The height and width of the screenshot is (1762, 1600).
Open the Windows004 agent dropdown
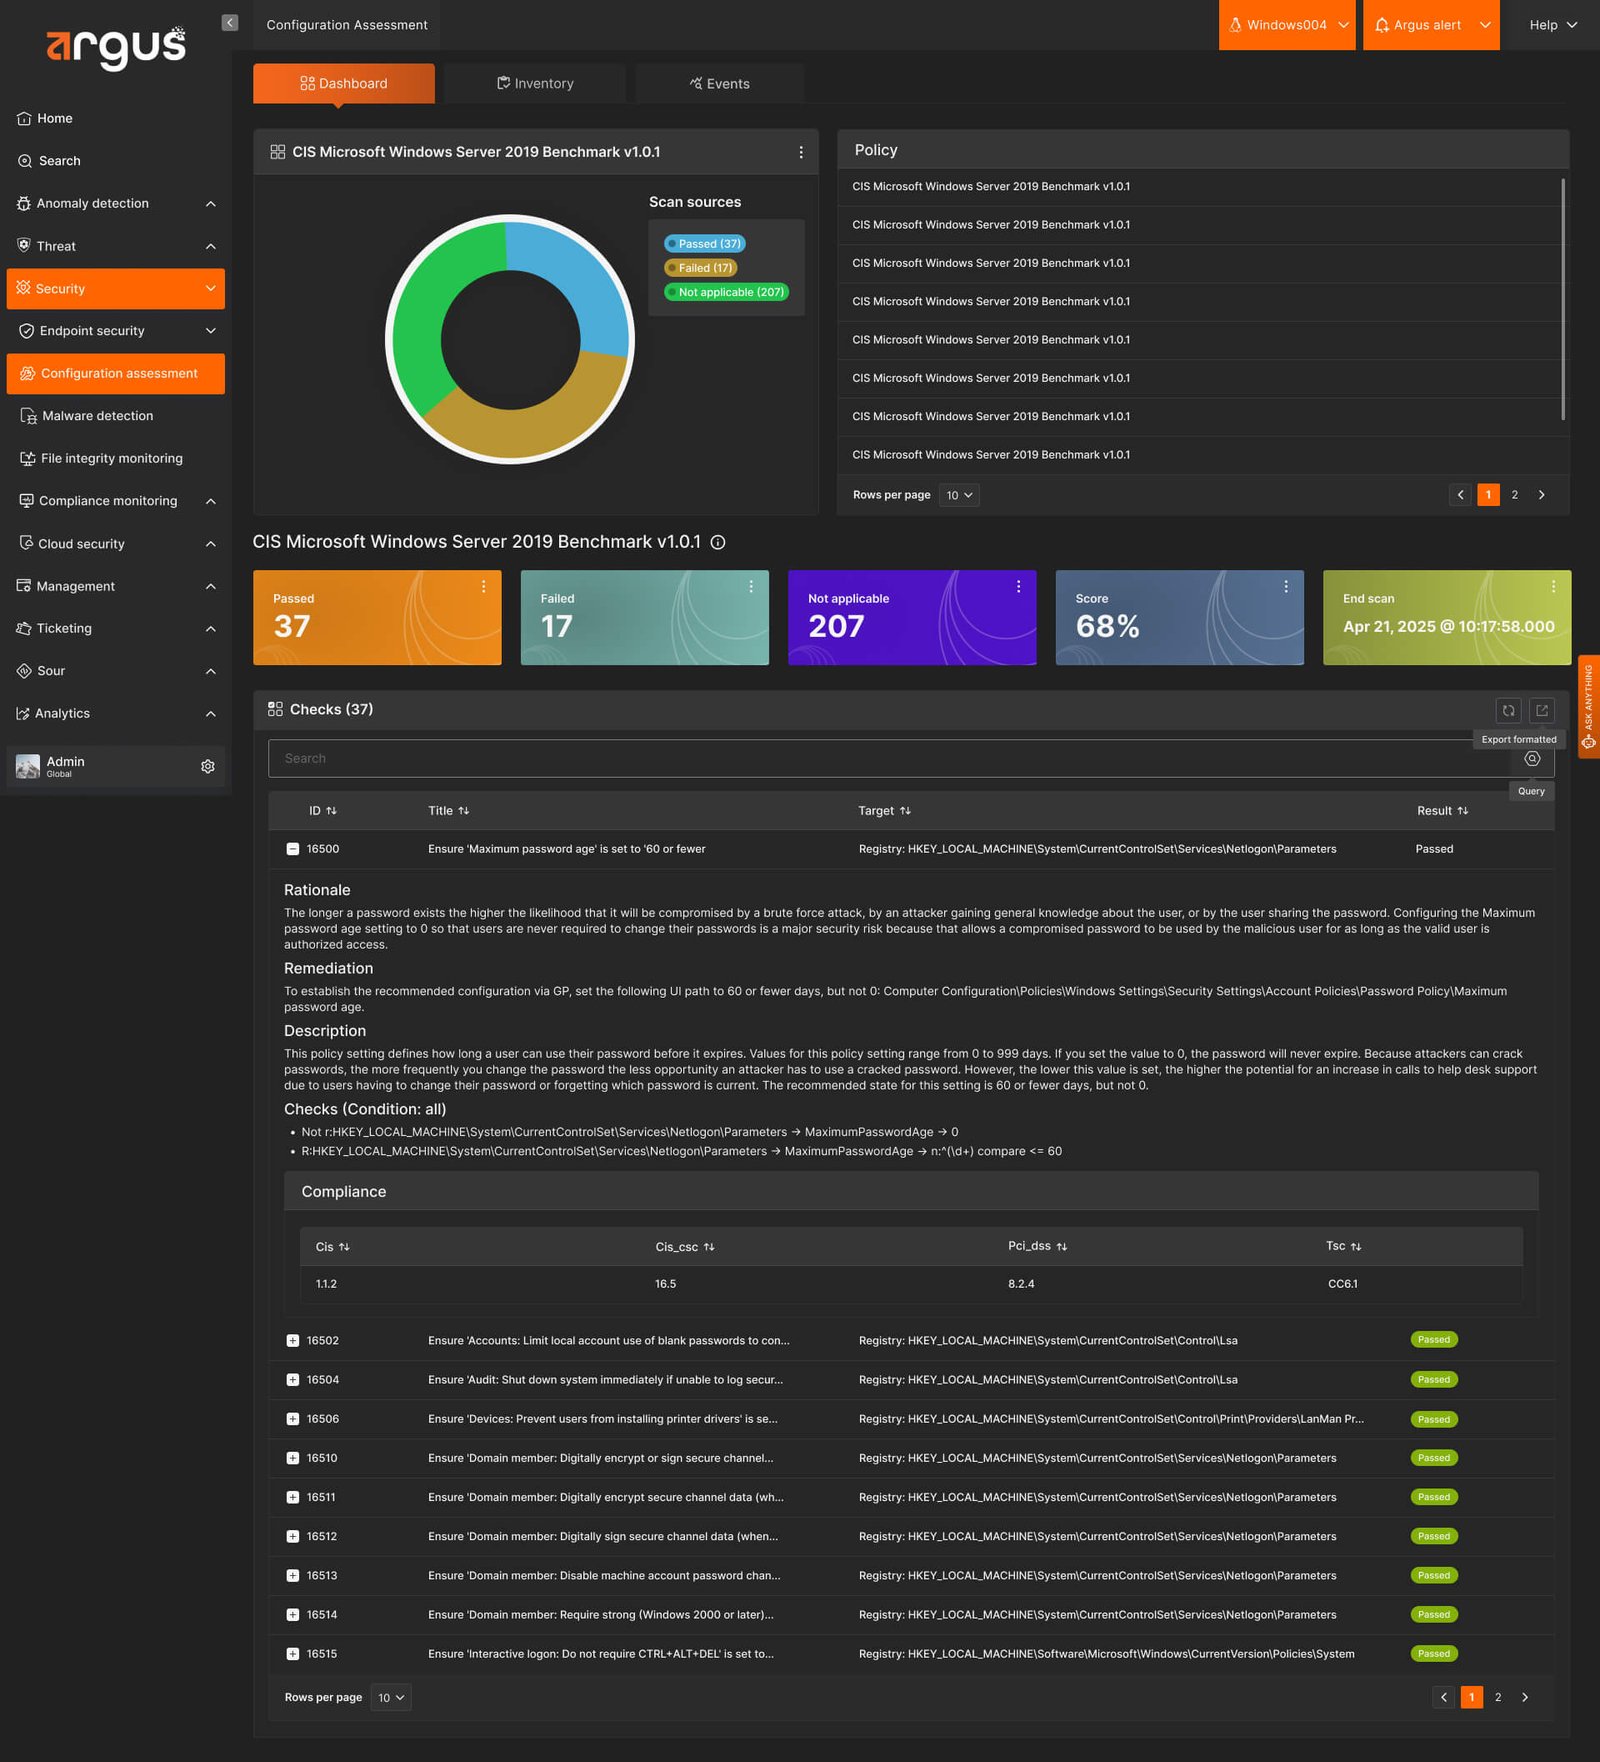[x=1287, y=25]
